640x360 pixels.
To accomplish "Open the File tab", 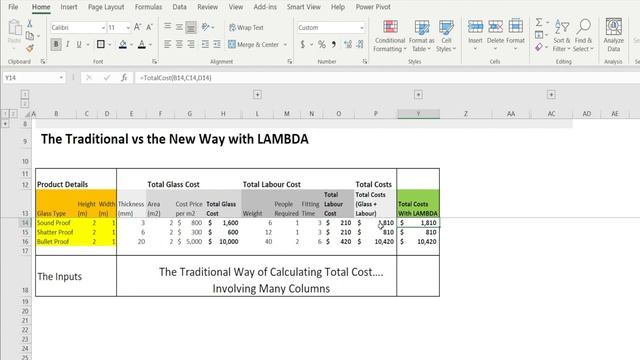I will [13, 7].
